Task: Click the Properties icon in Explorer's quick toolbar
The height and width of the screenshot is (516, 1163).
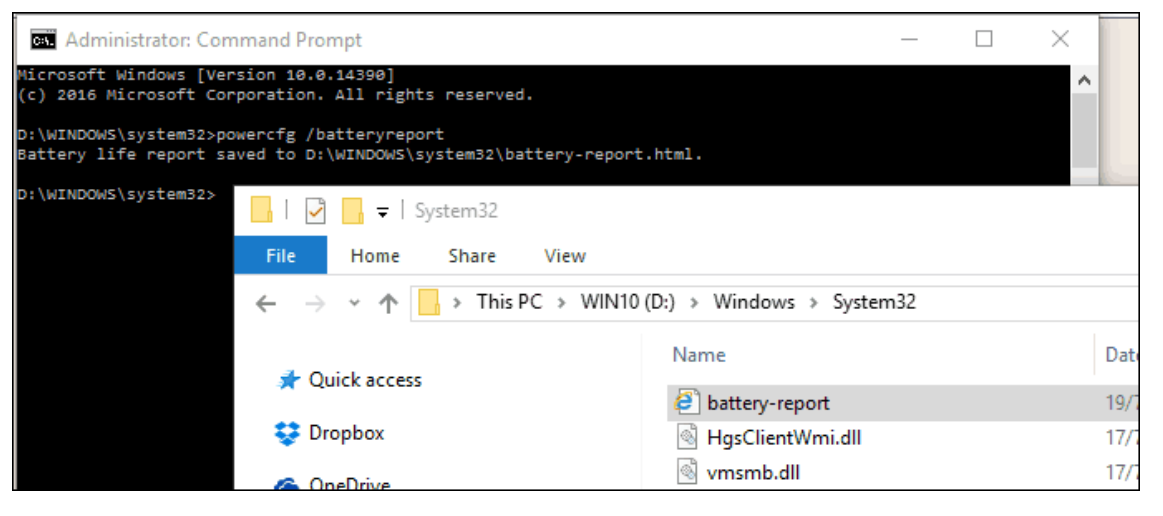Action: click(x=315, y=211)
